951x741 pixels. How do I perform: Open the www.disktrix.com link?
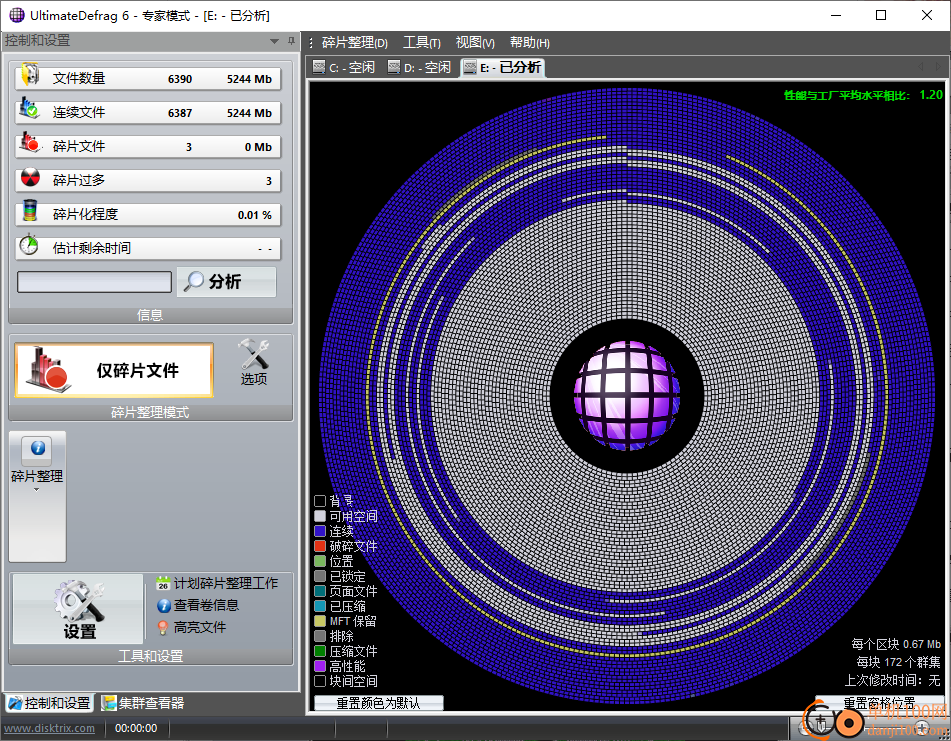point(50,728)
